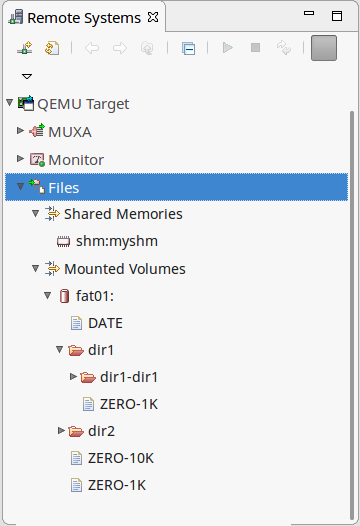Expand the dir1-dir1 folder
The image size is (360, 526).
pos(73,376)
